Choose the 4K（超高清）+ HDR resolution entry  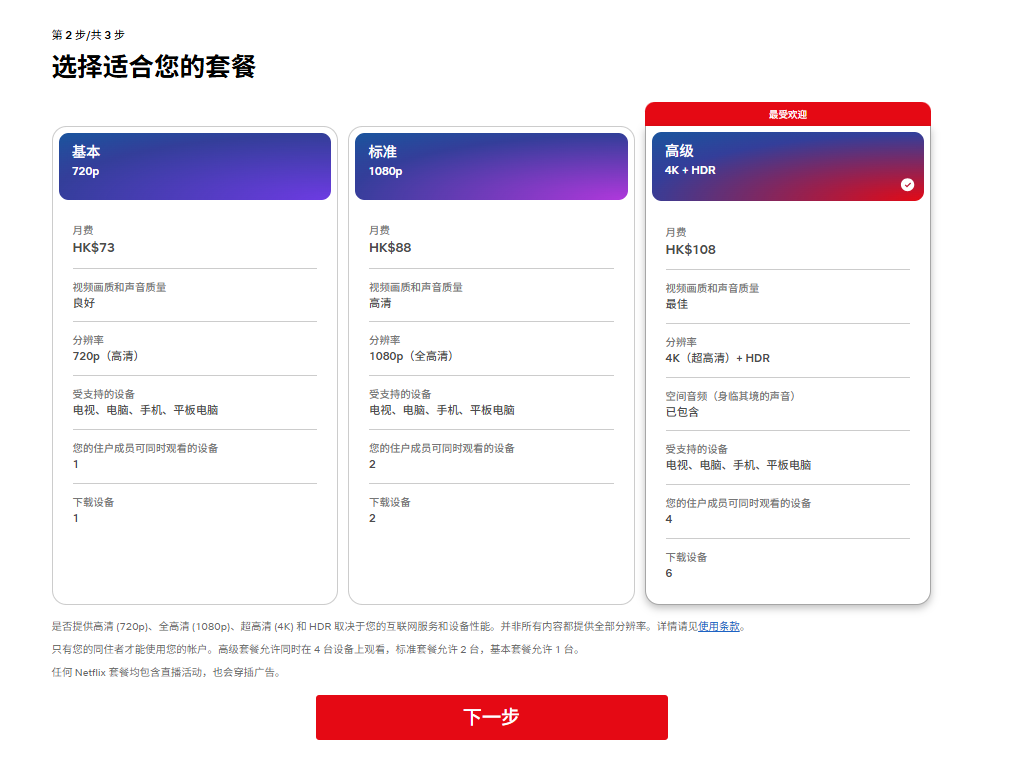tap(718, 358)
